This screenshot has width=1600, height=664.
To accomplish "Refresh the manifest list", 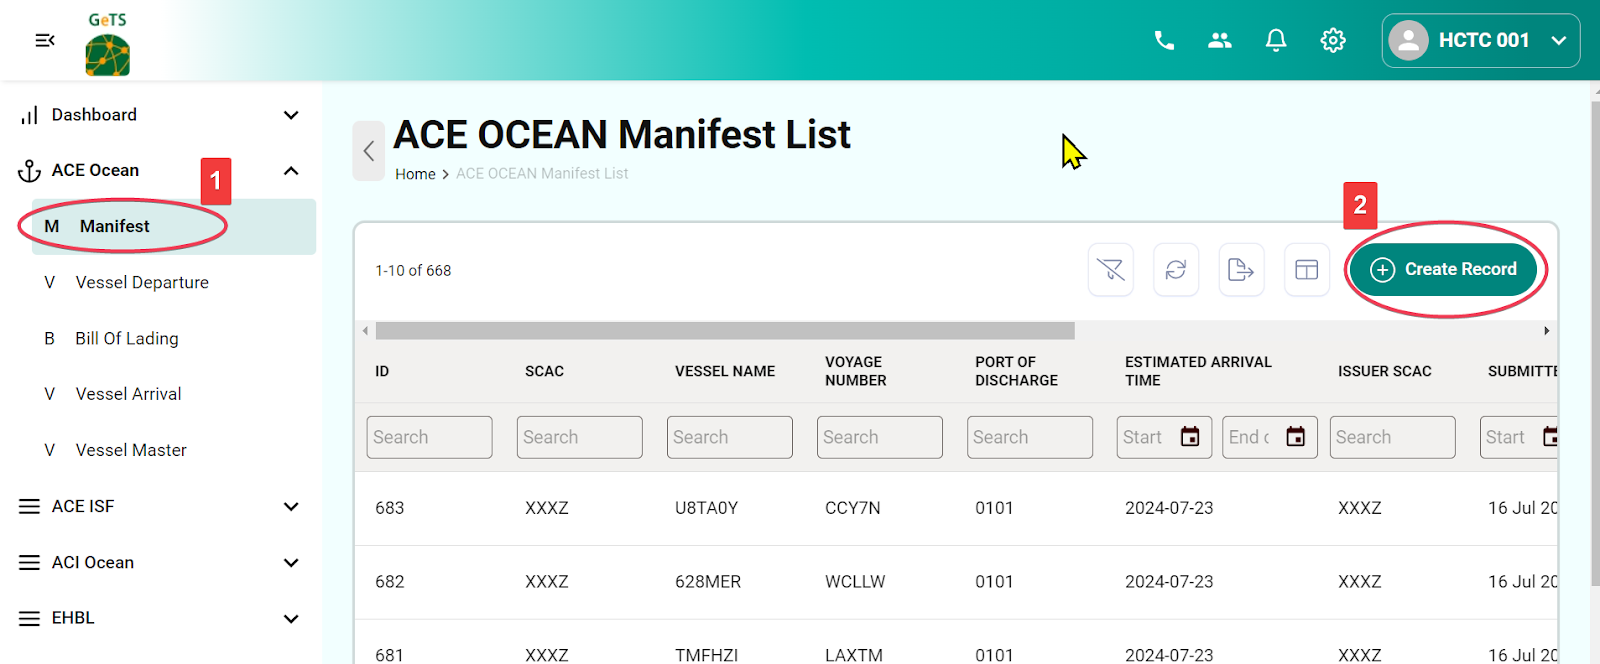I will point(1176,270).
